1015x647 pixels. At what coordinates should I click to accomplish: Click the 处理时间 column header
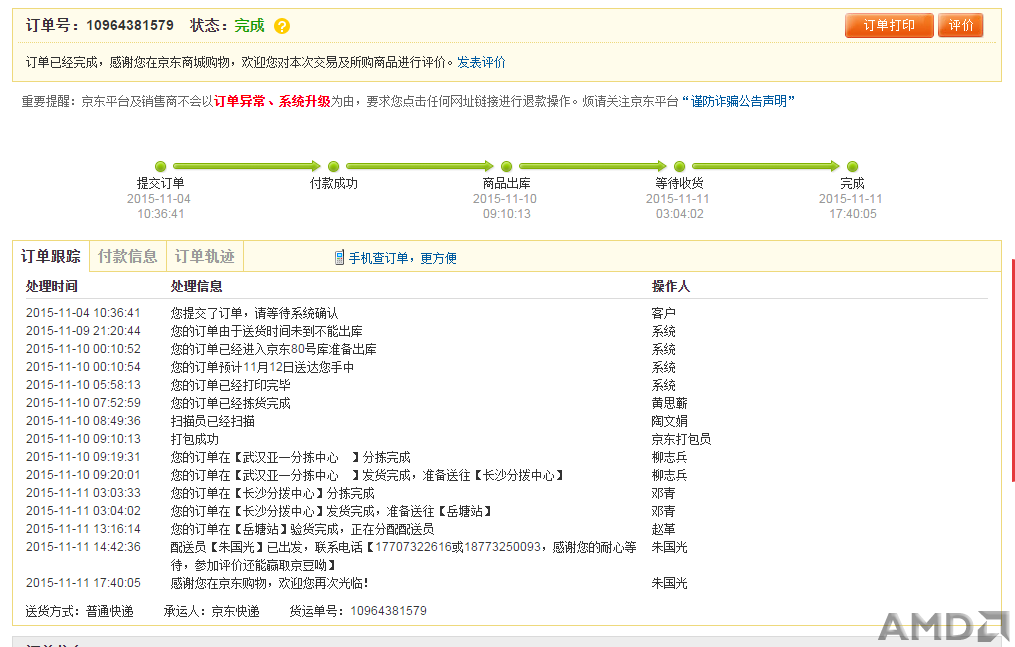[x=52, y=286]
